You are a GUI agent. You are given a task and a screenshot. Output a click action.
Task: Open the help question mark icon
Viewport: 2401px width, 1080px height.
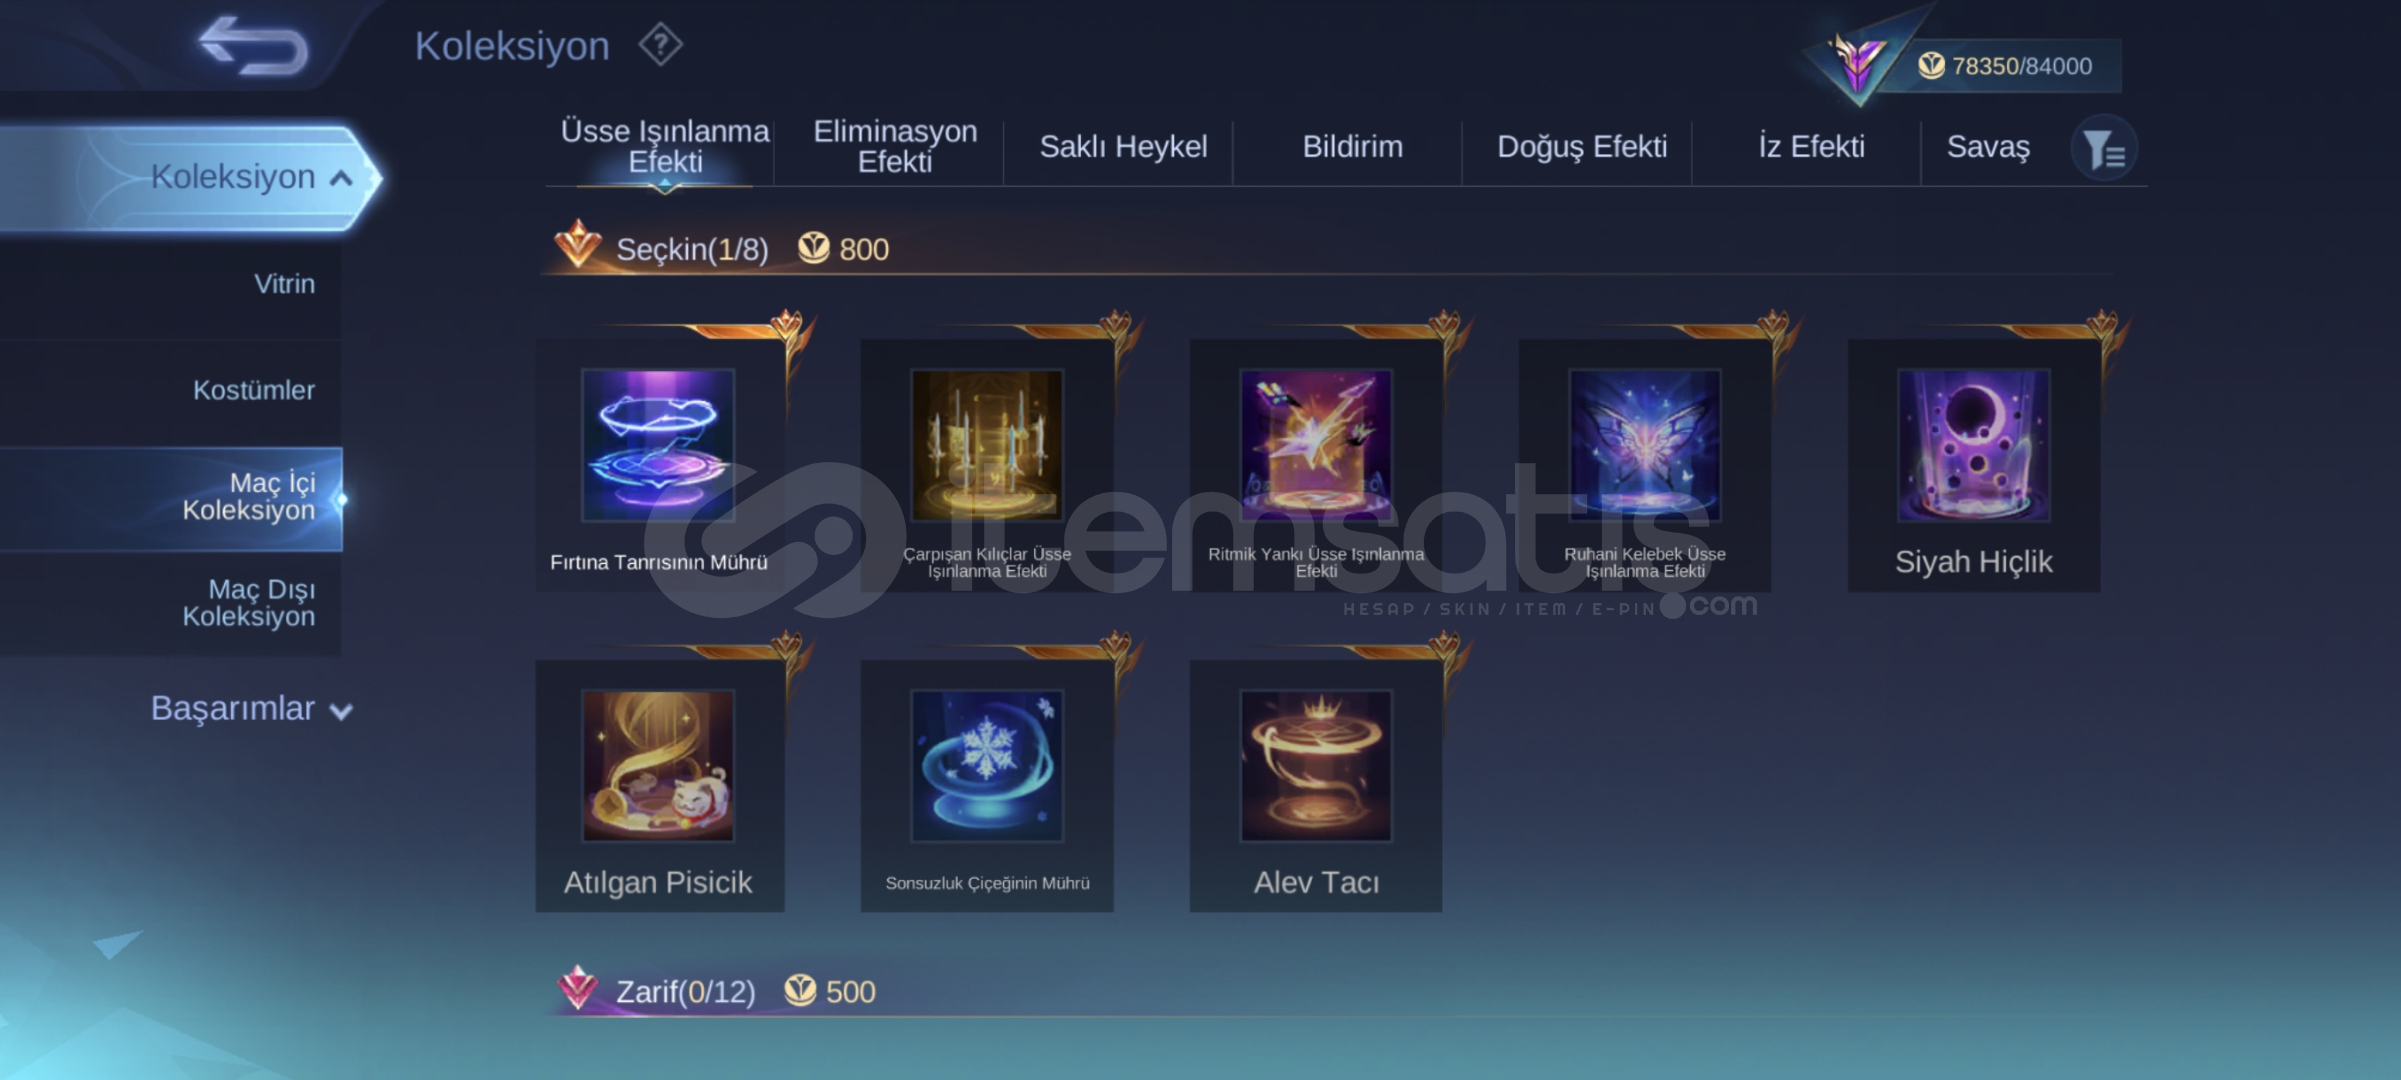(x=660, y=45)
